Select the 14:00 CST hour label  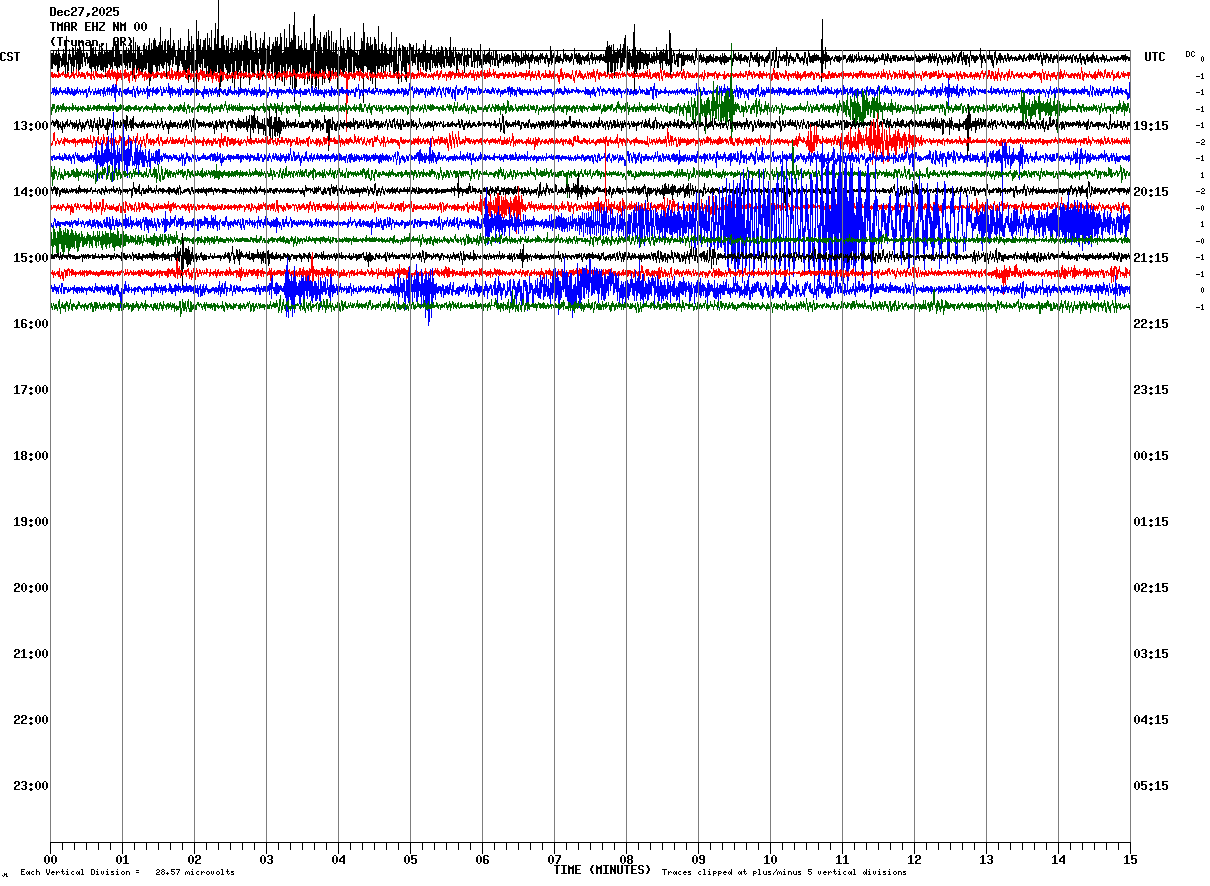coord(31,192)
